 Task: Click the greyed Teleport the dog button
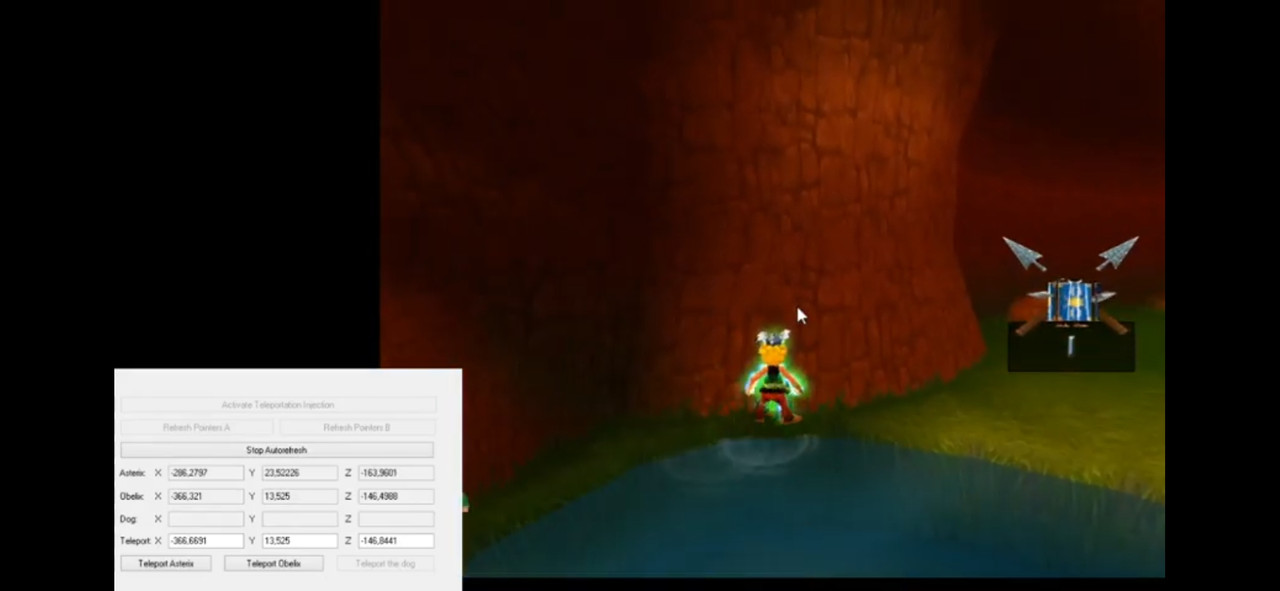point(385,563)
